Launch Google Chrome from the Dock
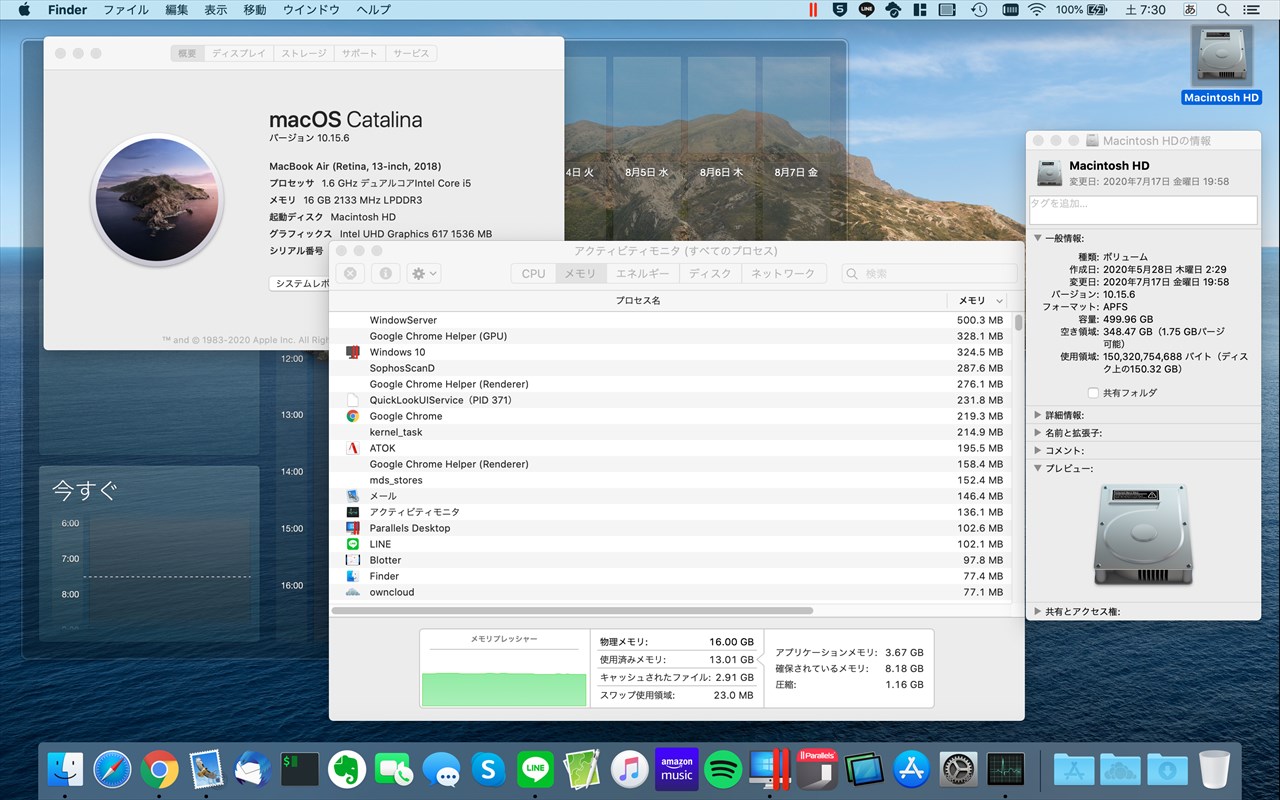 [x=159, y=769]
